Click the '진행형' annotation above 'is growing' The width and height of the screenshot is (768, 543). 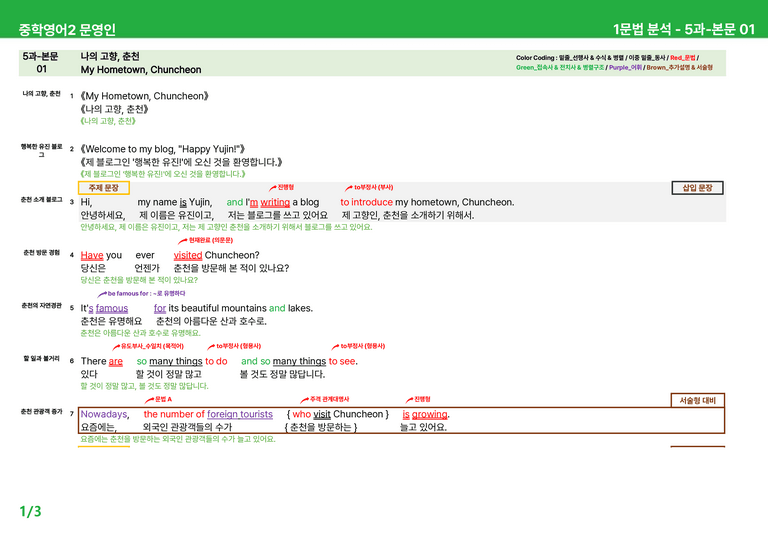[419, 399]
